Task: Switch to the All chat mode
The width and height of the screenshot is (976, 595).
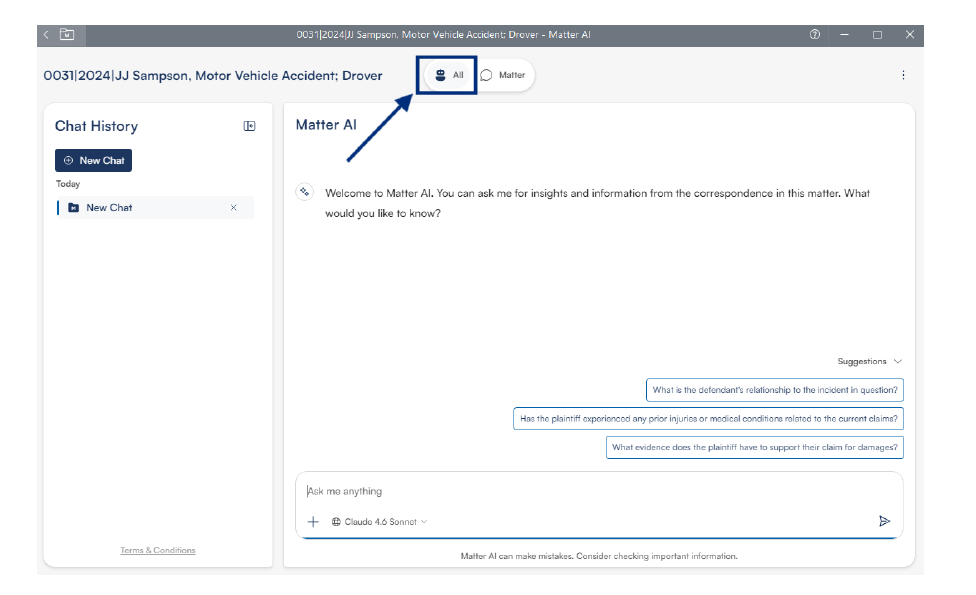Action: [449, 75]
